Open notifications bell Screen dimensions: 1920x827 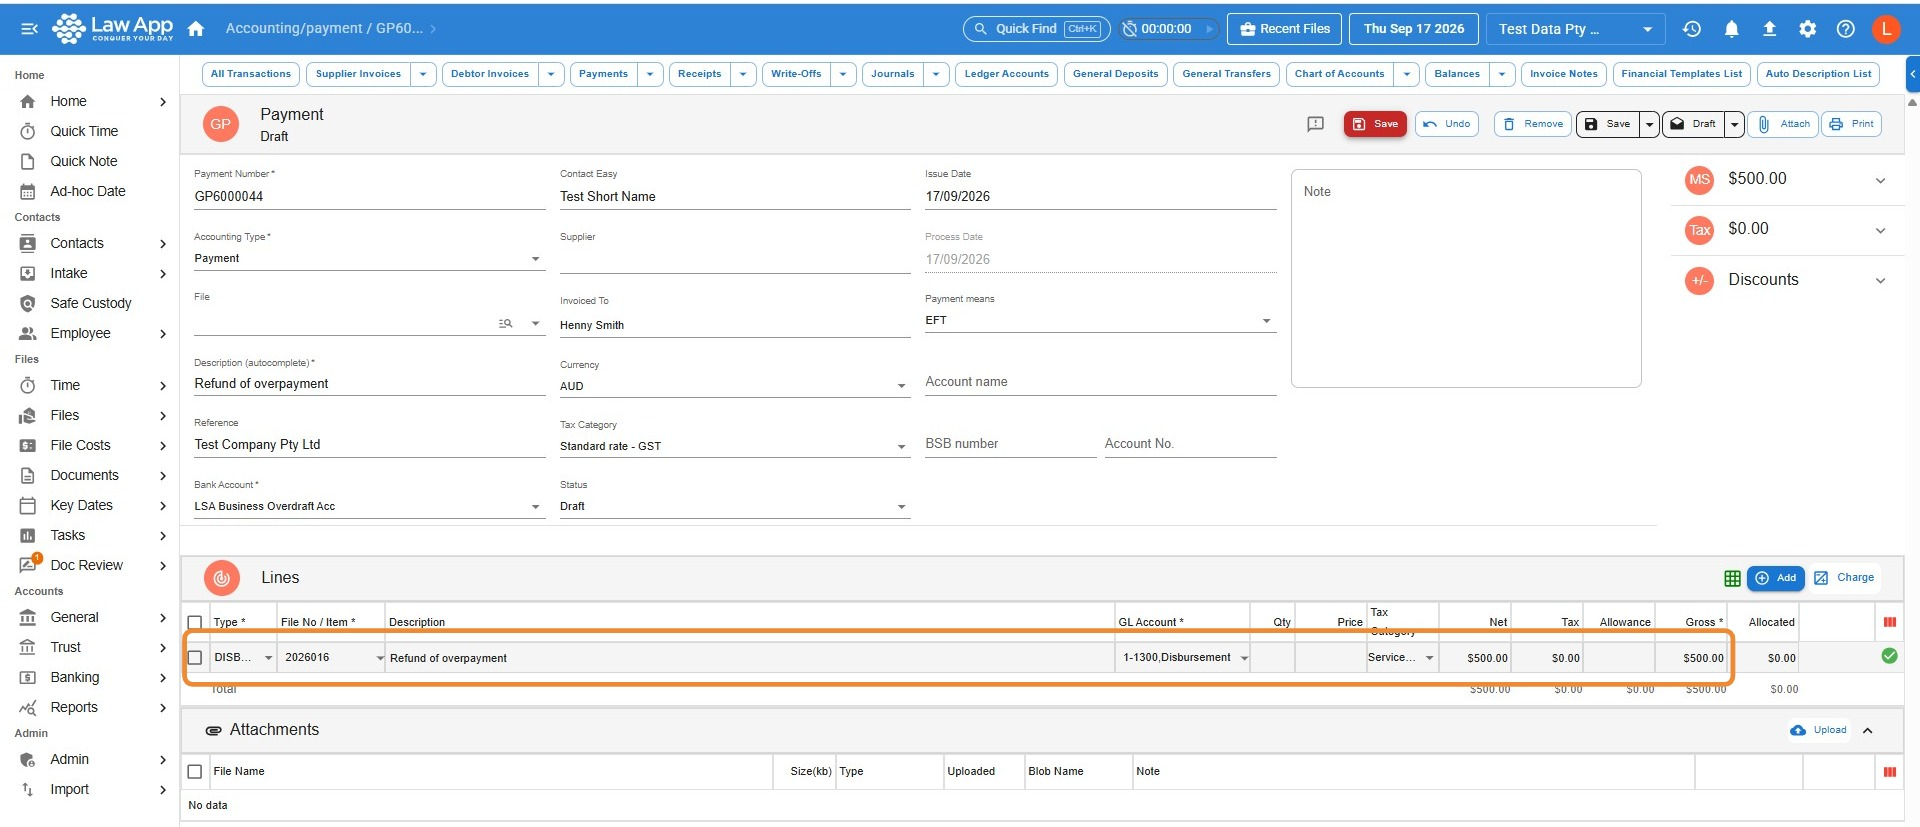pos(1731,29)
